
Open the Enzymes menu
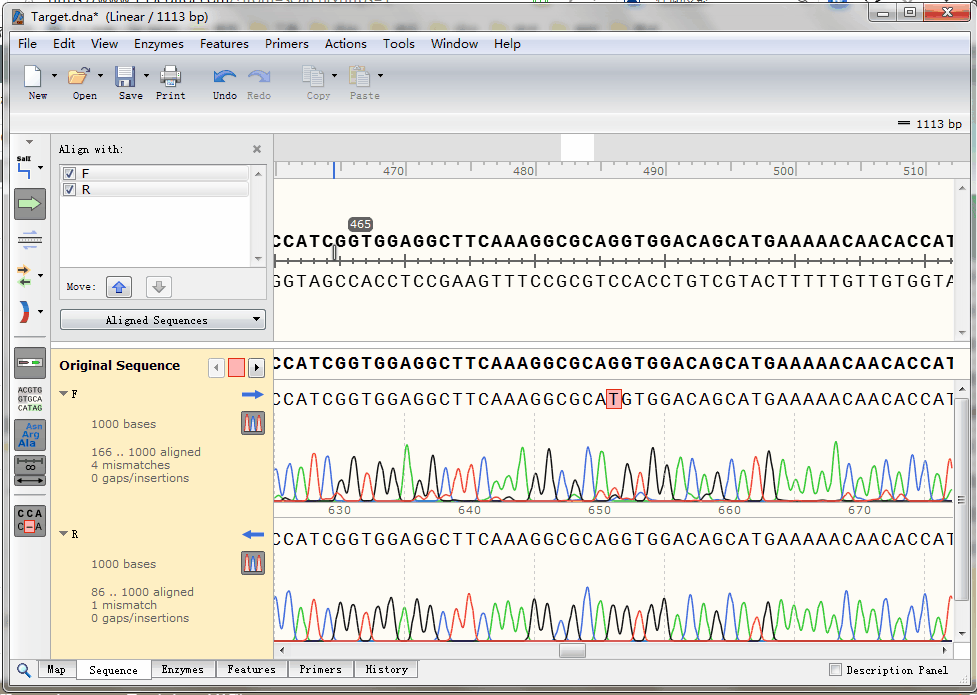(x=158, y=44)
